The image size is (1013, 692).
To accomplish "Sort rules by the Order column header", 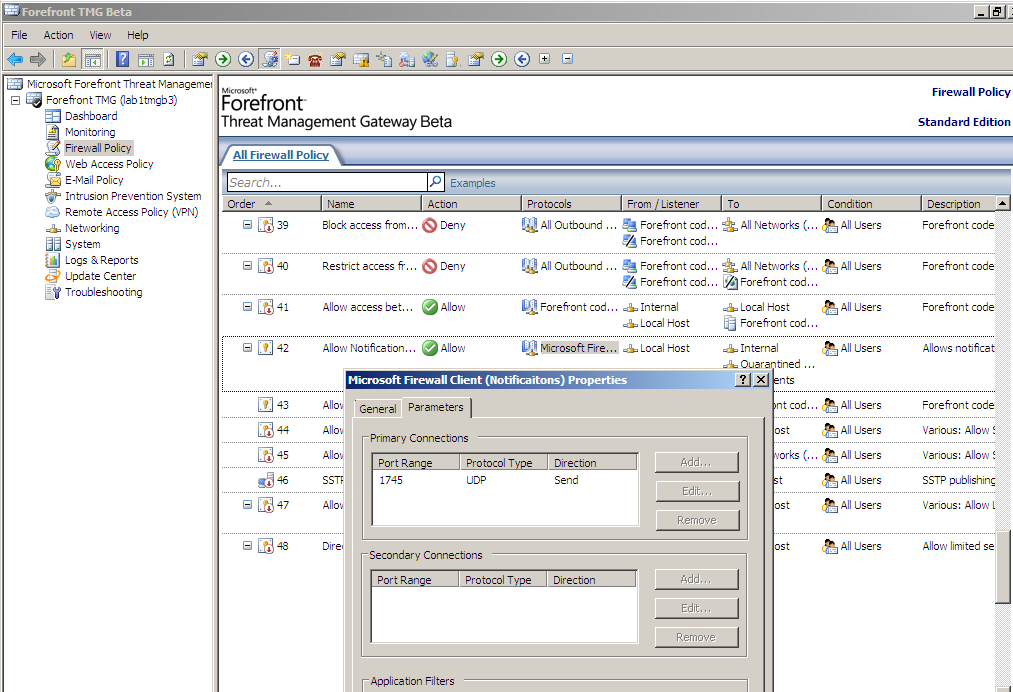I will 272,204.
